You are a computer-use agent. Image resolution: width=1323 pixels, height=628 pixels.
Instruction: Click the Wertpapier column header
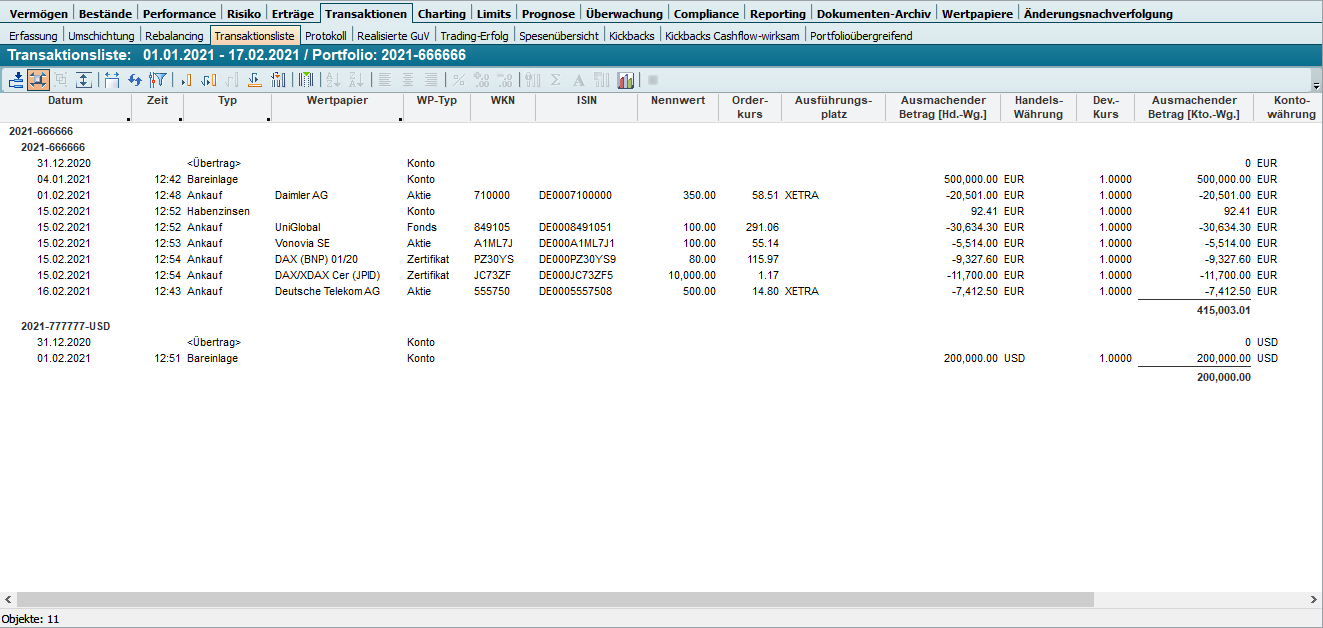coord(337,100)
